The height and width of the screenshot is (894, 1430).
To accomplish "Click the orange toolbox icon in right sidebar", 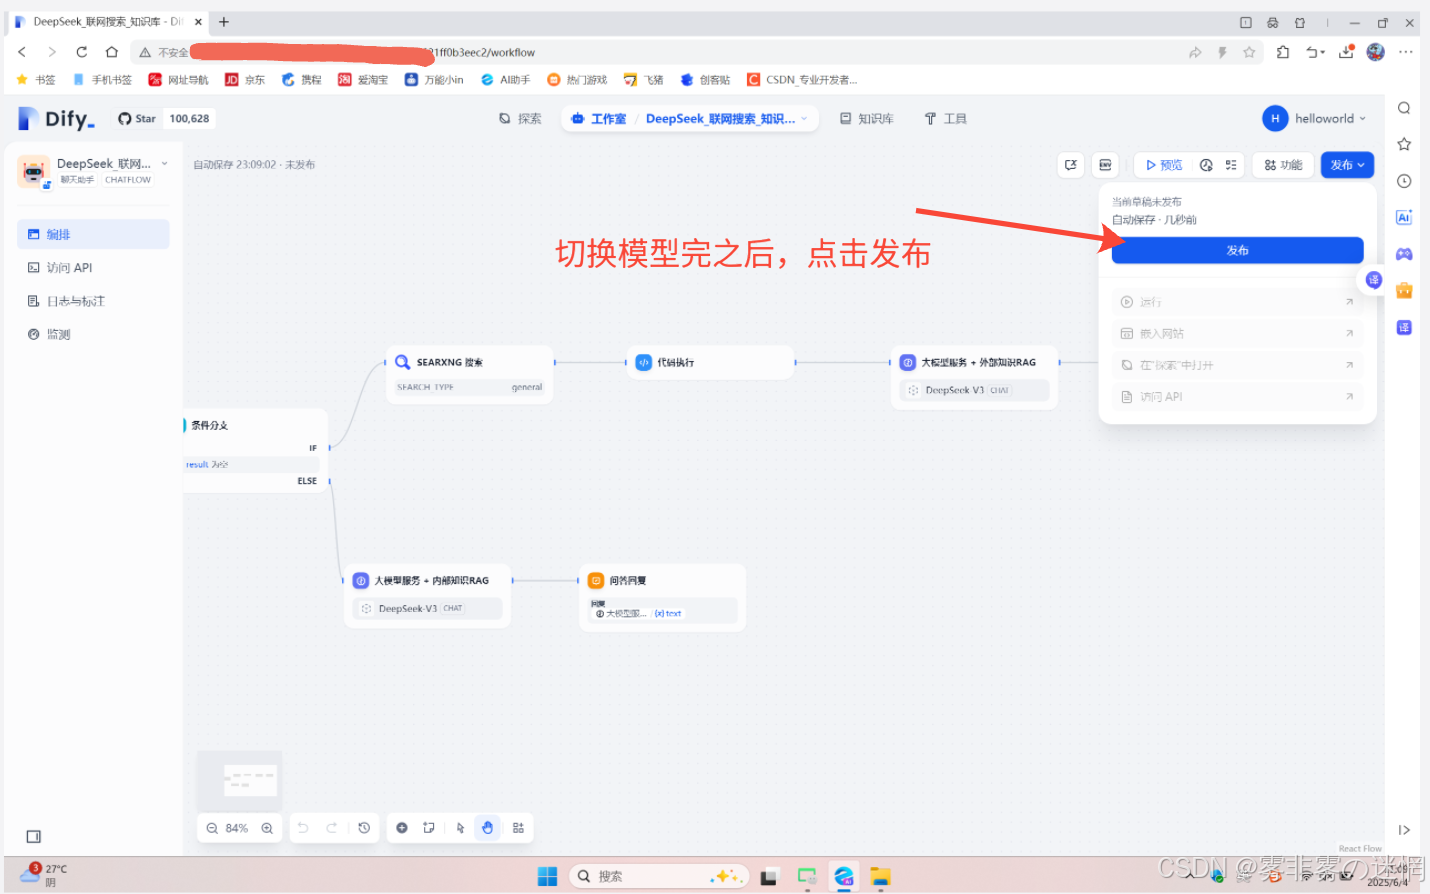I will (x=1404, y=290).
